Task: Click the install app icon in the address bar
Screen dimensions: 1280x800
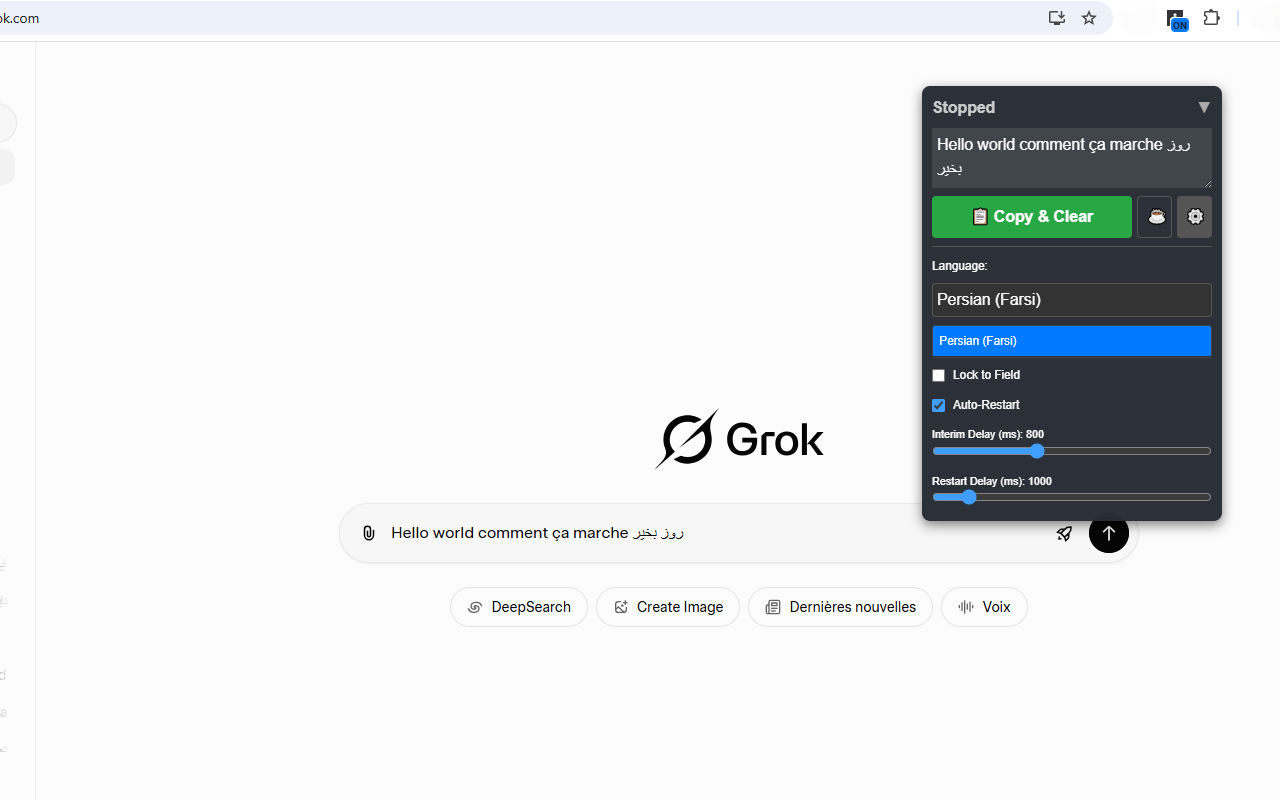Action: click(x=1056, y=18)
